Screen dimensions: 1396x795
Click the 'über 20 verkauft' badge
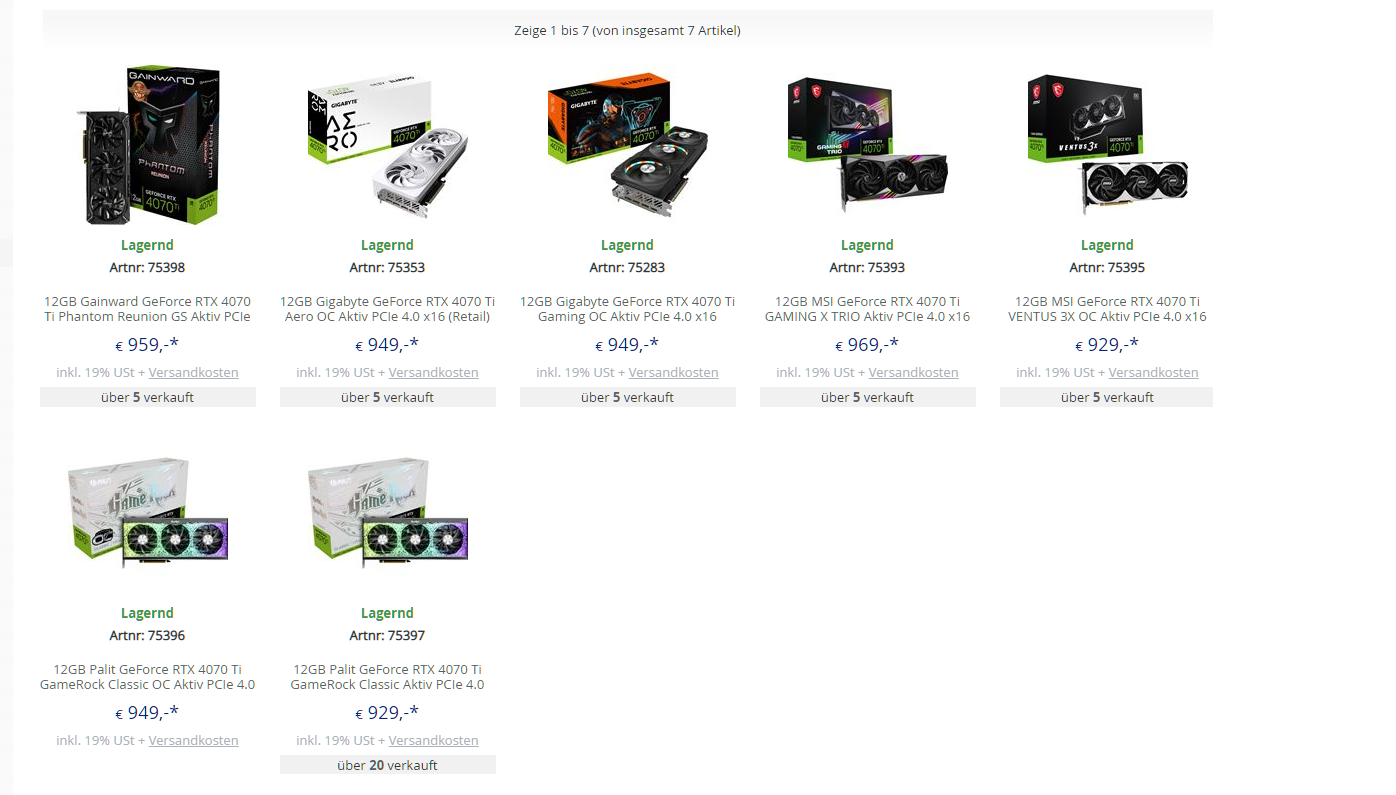387,765
